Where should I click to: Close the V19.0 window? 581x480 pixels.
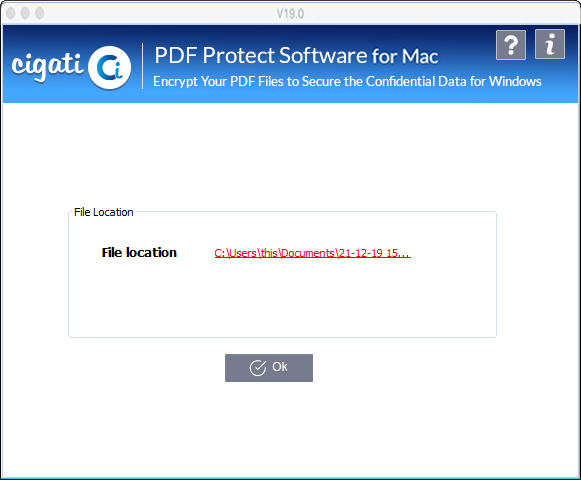[11, 13]
